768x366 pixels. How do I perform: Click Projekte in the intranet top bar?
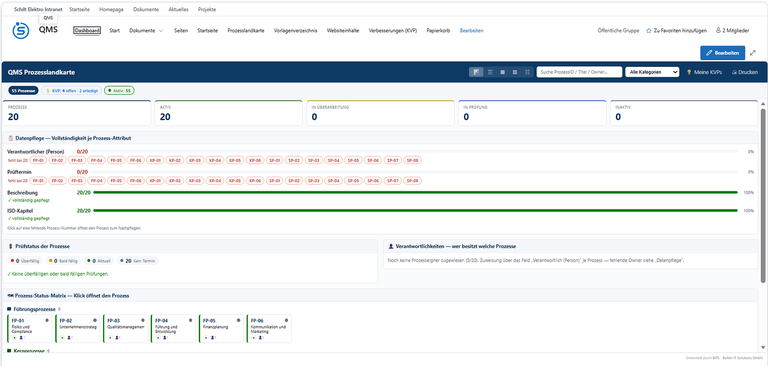click(x=207, y=9)
